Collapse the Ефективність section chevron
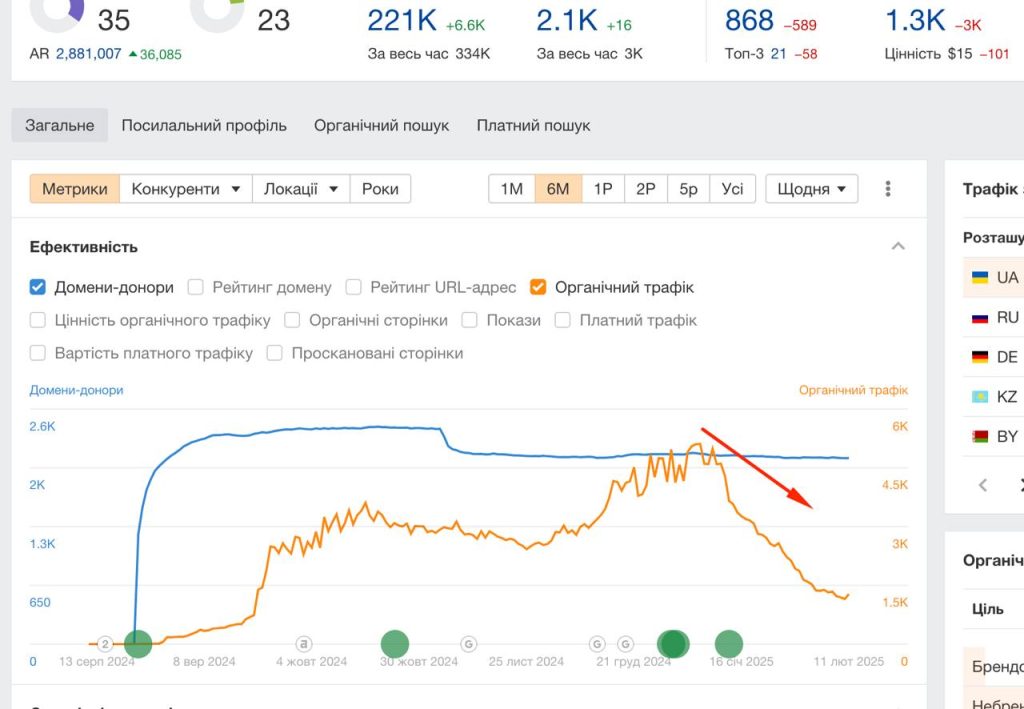The width and height of the screenshot is (1024, 709). (898, 246)
